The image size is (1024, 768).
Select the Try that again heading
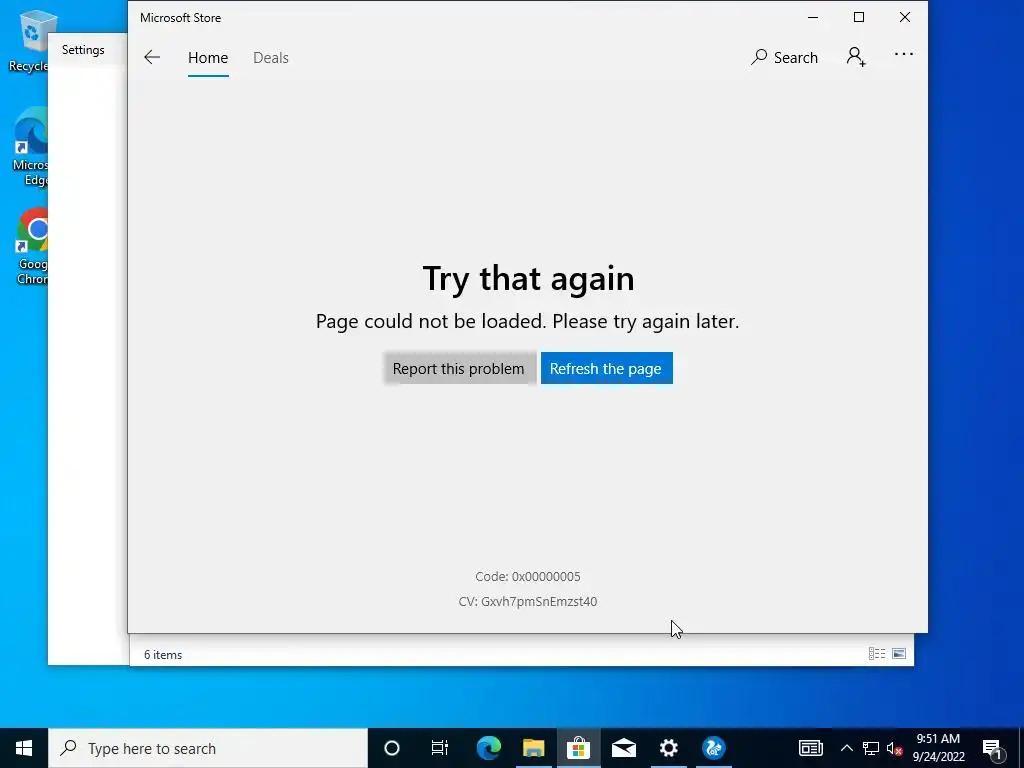[528, 280]
